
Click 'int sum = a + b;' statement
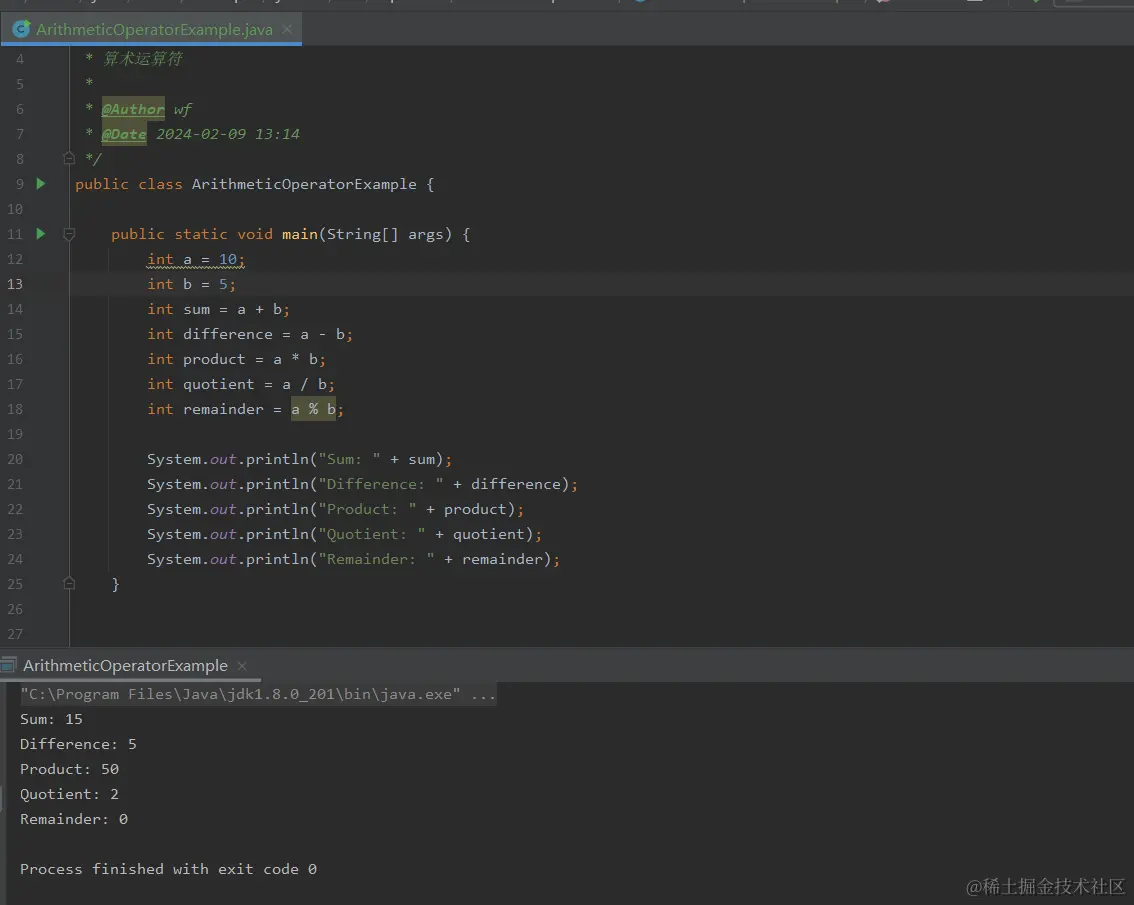pos(218,309)
